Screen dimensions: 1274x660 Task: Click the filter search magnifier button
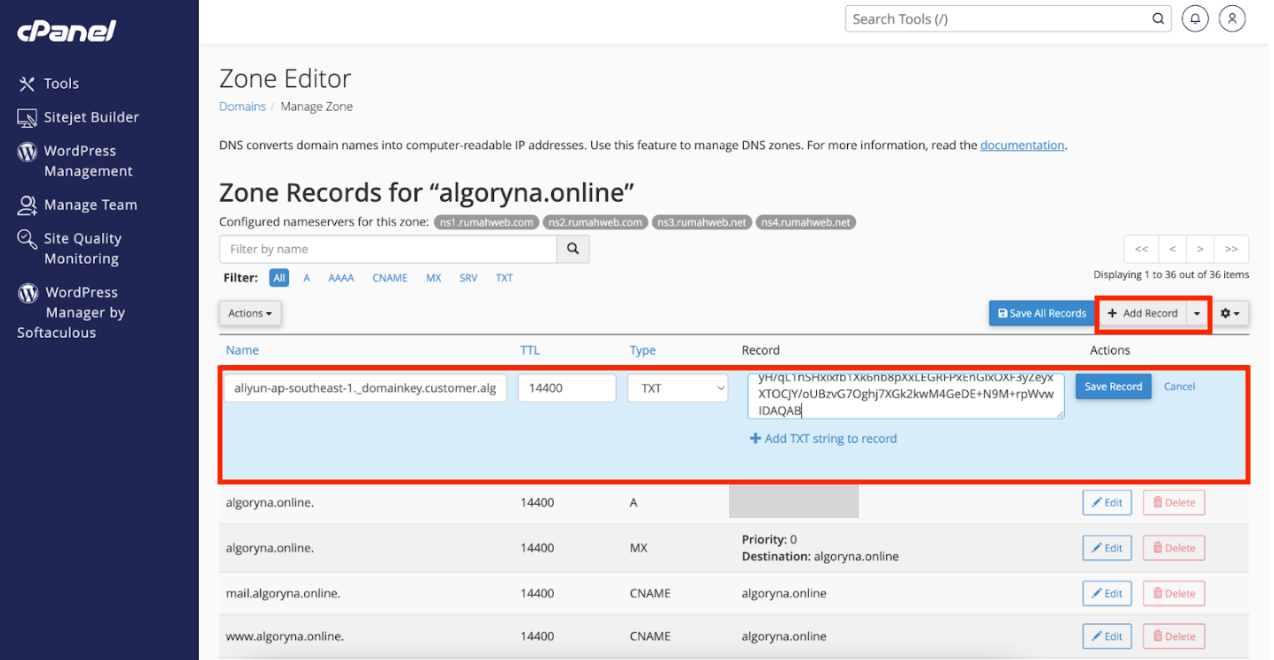tap(573, 249)
